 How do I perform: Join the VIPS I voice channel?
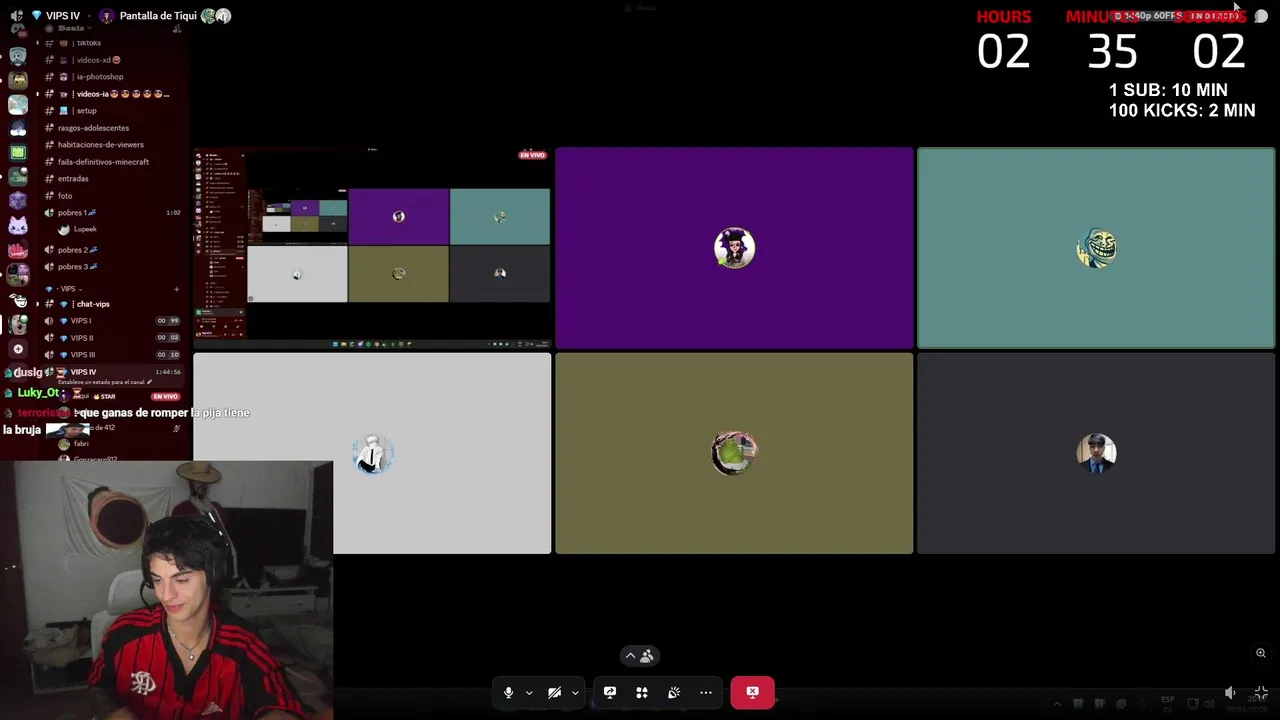pos(112,321)
